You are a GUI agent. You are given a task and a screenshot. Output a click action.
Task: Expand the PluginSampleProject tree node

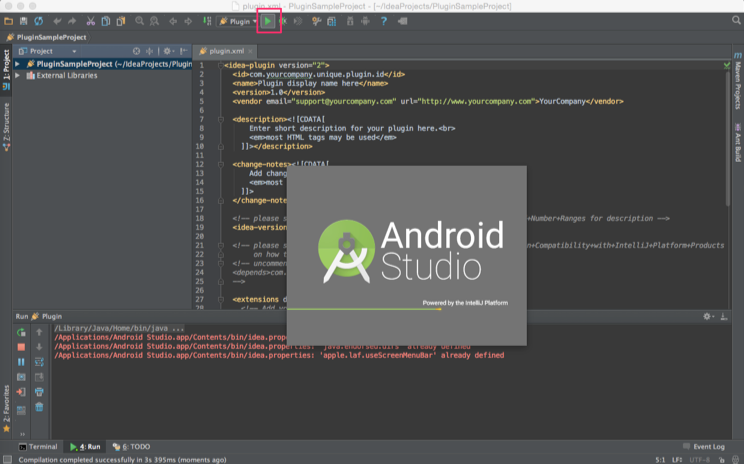pos(18,64)
